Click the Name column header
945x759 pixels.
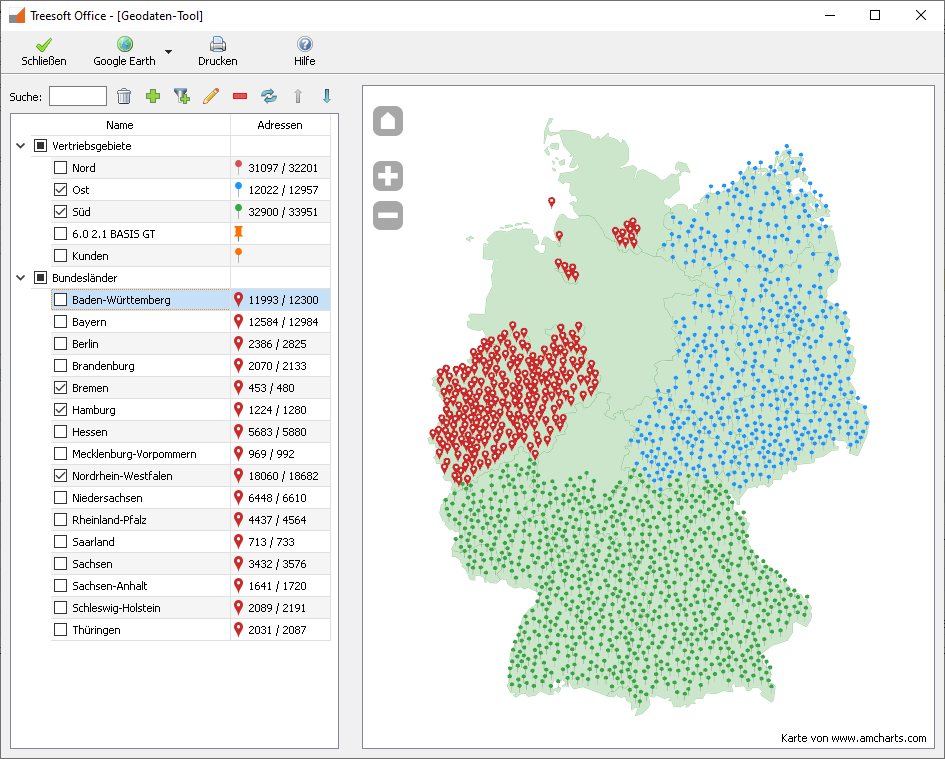coord(120,125)
